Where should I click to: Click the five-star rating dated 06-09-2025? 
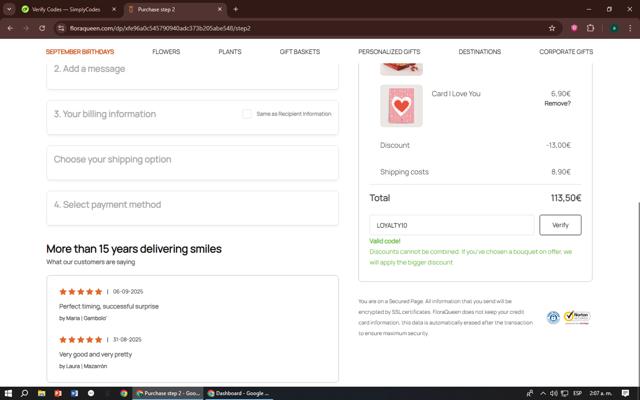(80, 291)
